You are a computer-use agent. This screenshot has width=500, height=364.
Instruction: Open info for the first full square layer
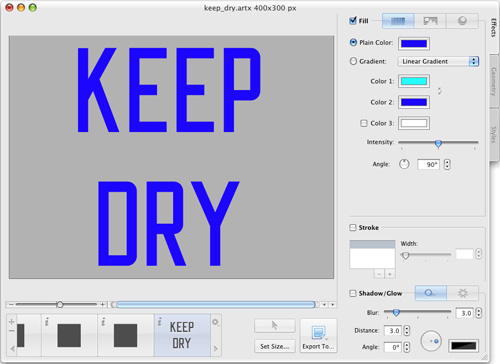[47, 322]
